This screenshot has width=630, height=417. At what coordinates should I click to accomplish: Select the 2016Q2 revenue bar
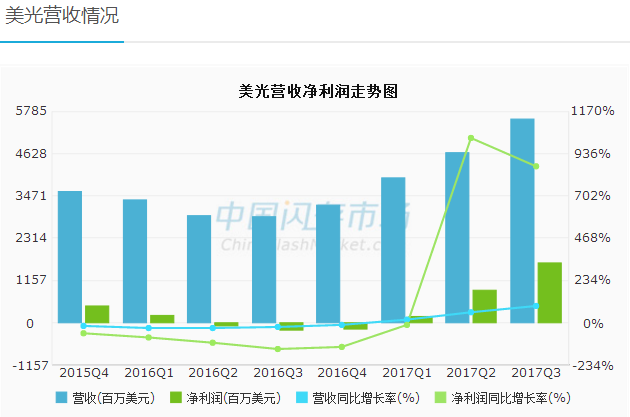199,269
